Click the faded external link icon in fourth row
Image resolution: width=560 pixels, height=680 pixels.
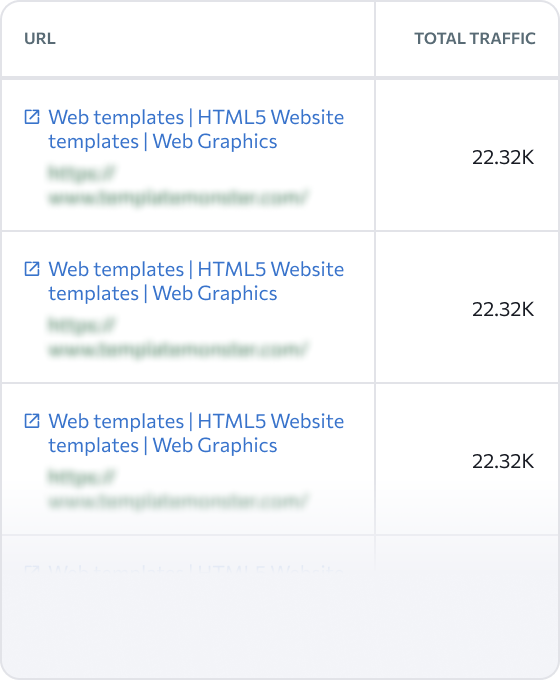coord(32,568)
